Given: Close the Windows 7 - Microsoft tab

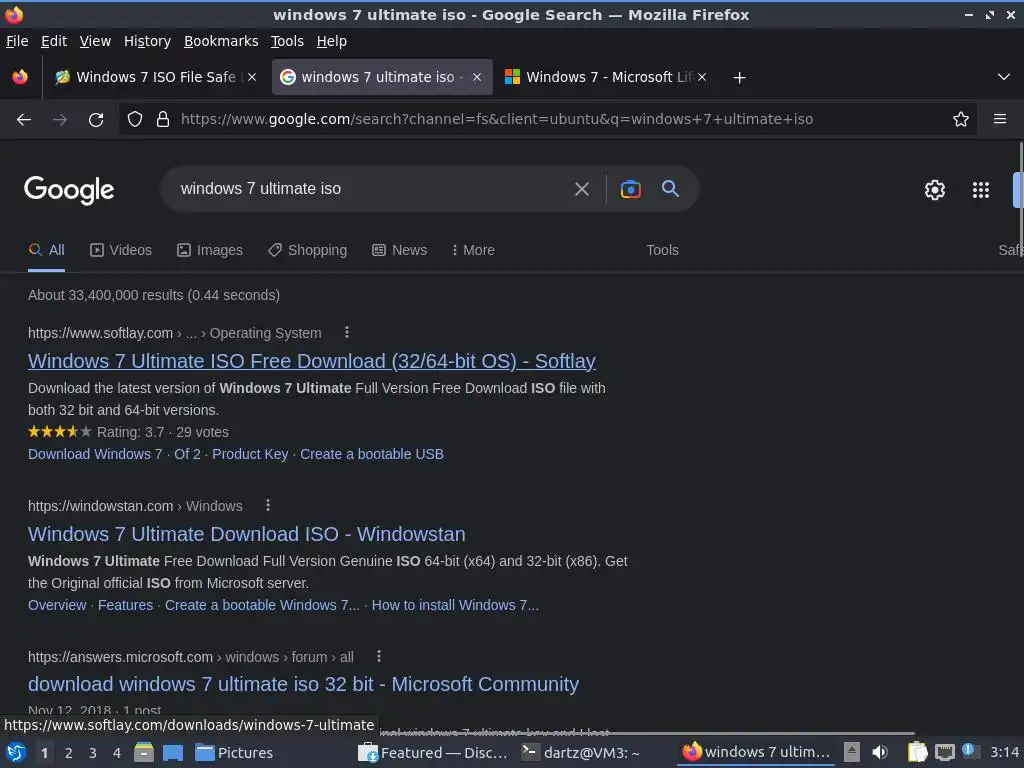Looking at the screenshot, I should (x=701, y=77).
